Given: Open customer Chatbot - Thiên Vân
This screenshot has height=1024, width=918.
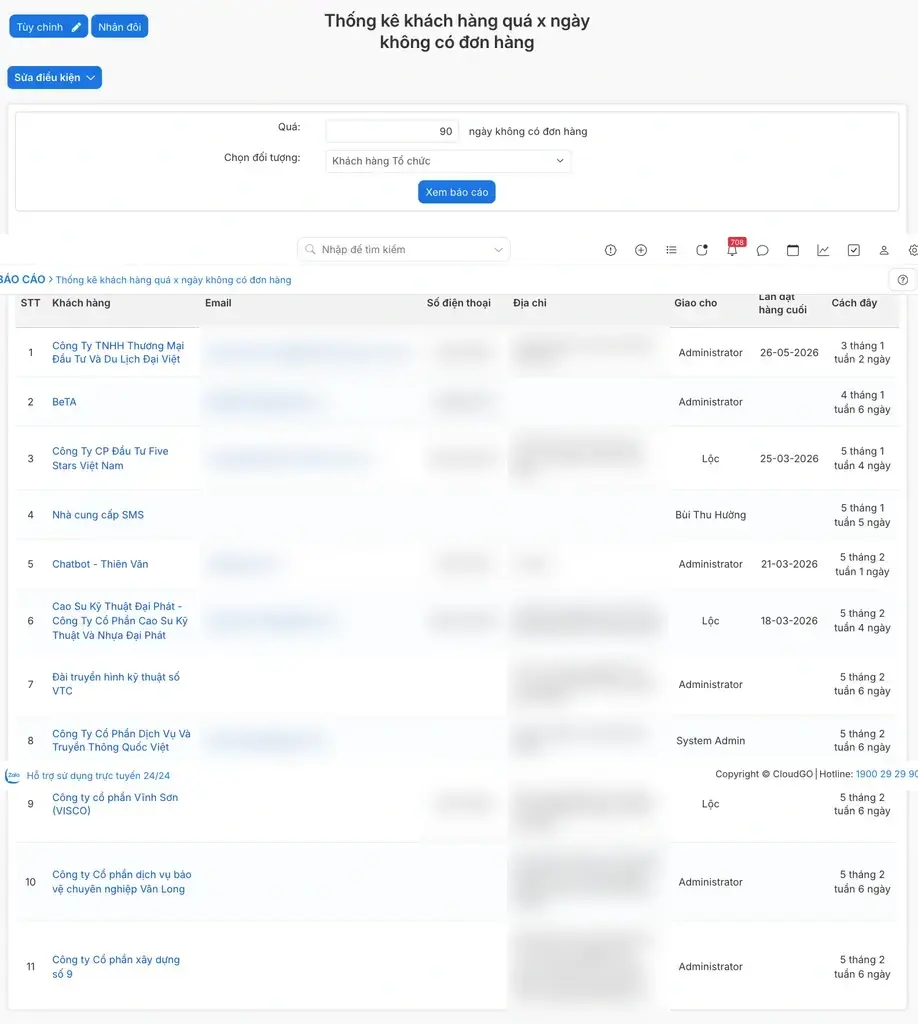Looking at the screenshot, I should (100, 564).
